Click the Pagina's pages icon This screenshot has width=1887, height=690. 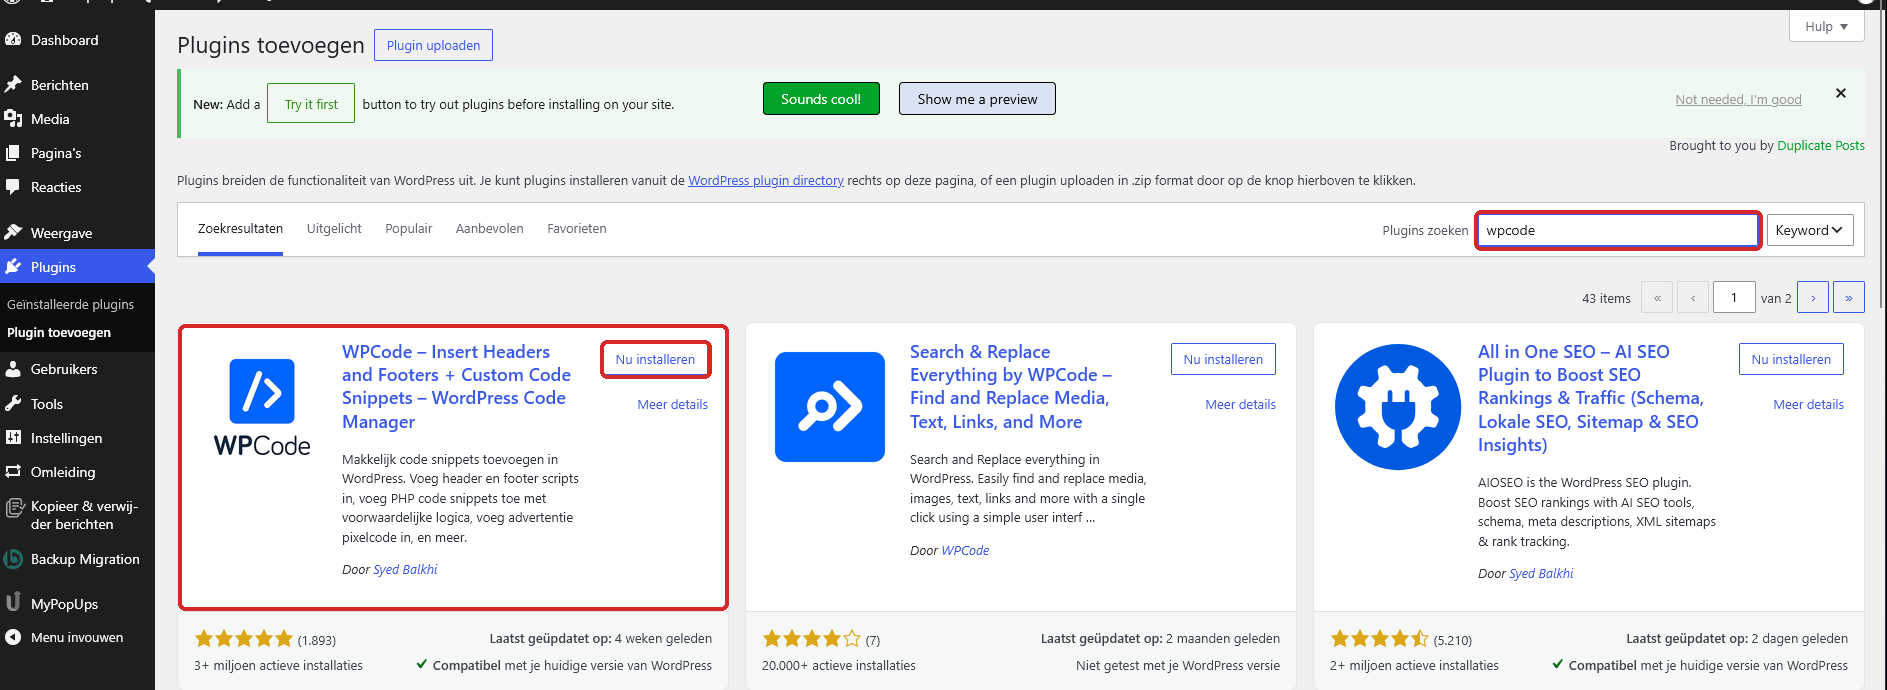pos(13,153)
